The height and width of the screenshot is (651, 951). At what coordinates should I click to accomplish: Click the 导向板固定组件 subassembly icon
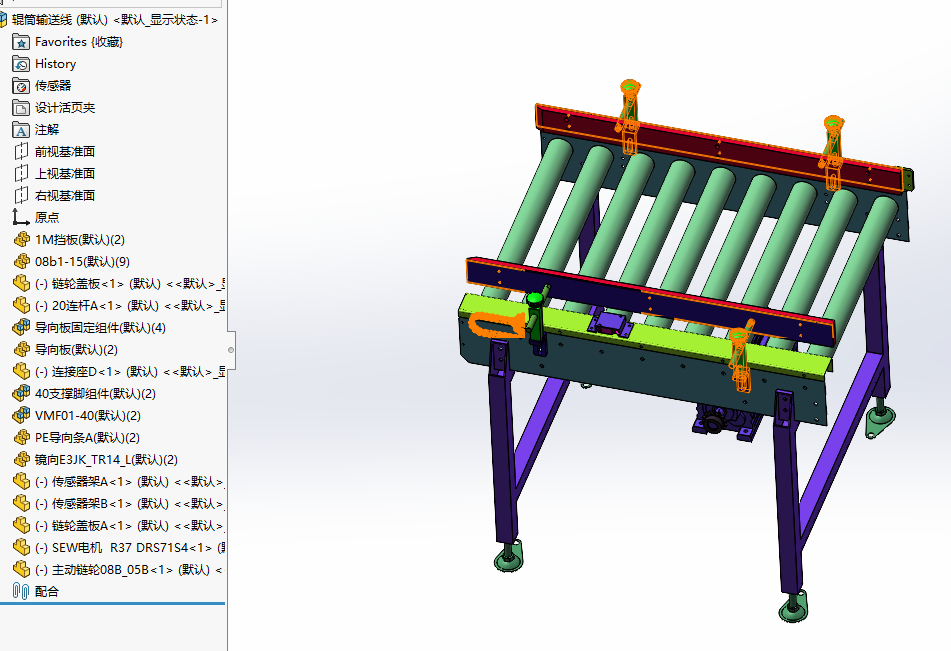21,328
